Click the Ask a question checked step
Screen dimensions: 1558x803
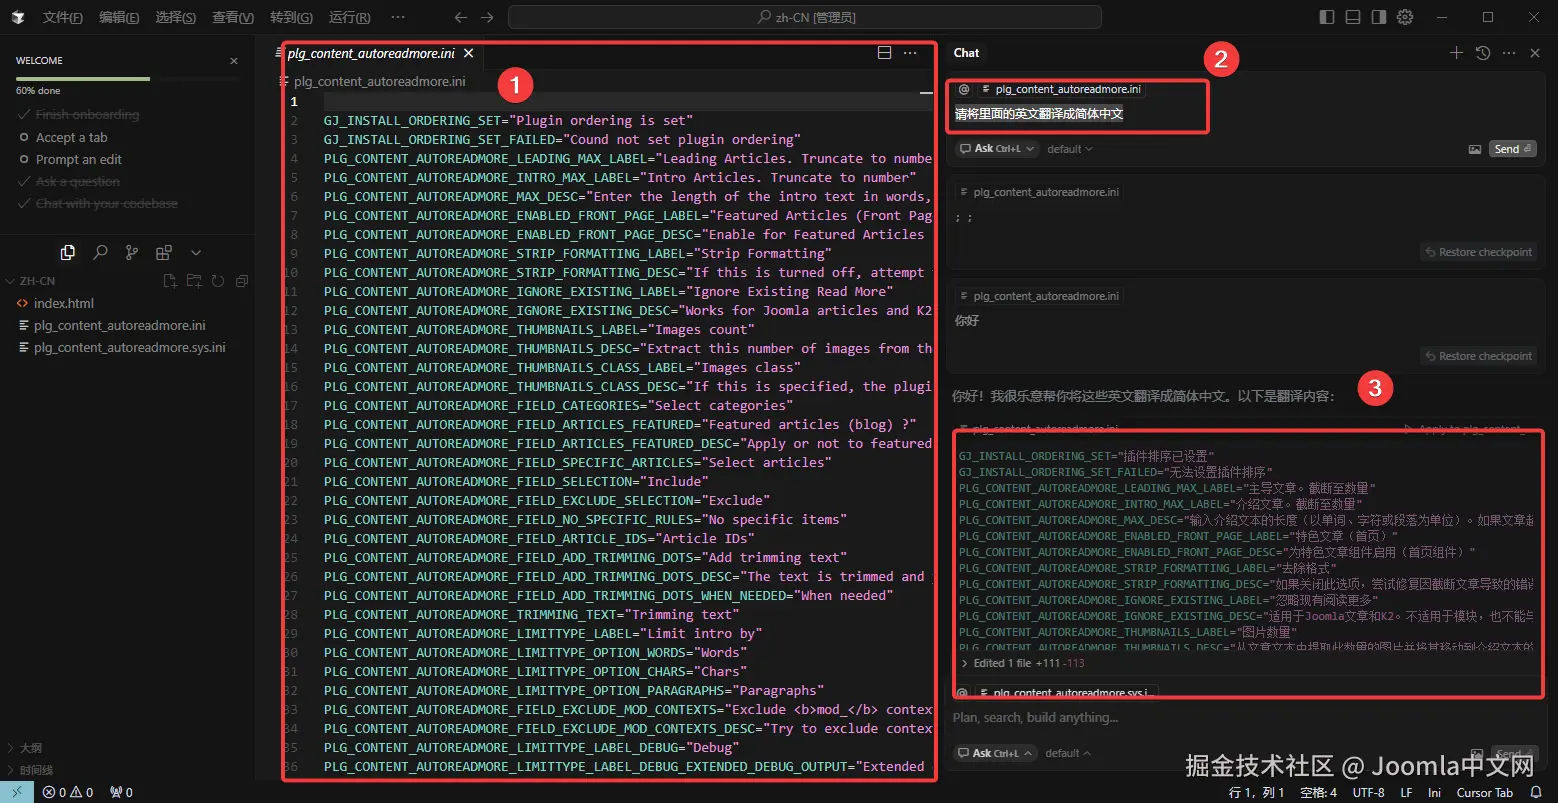[x=77, y=182]
